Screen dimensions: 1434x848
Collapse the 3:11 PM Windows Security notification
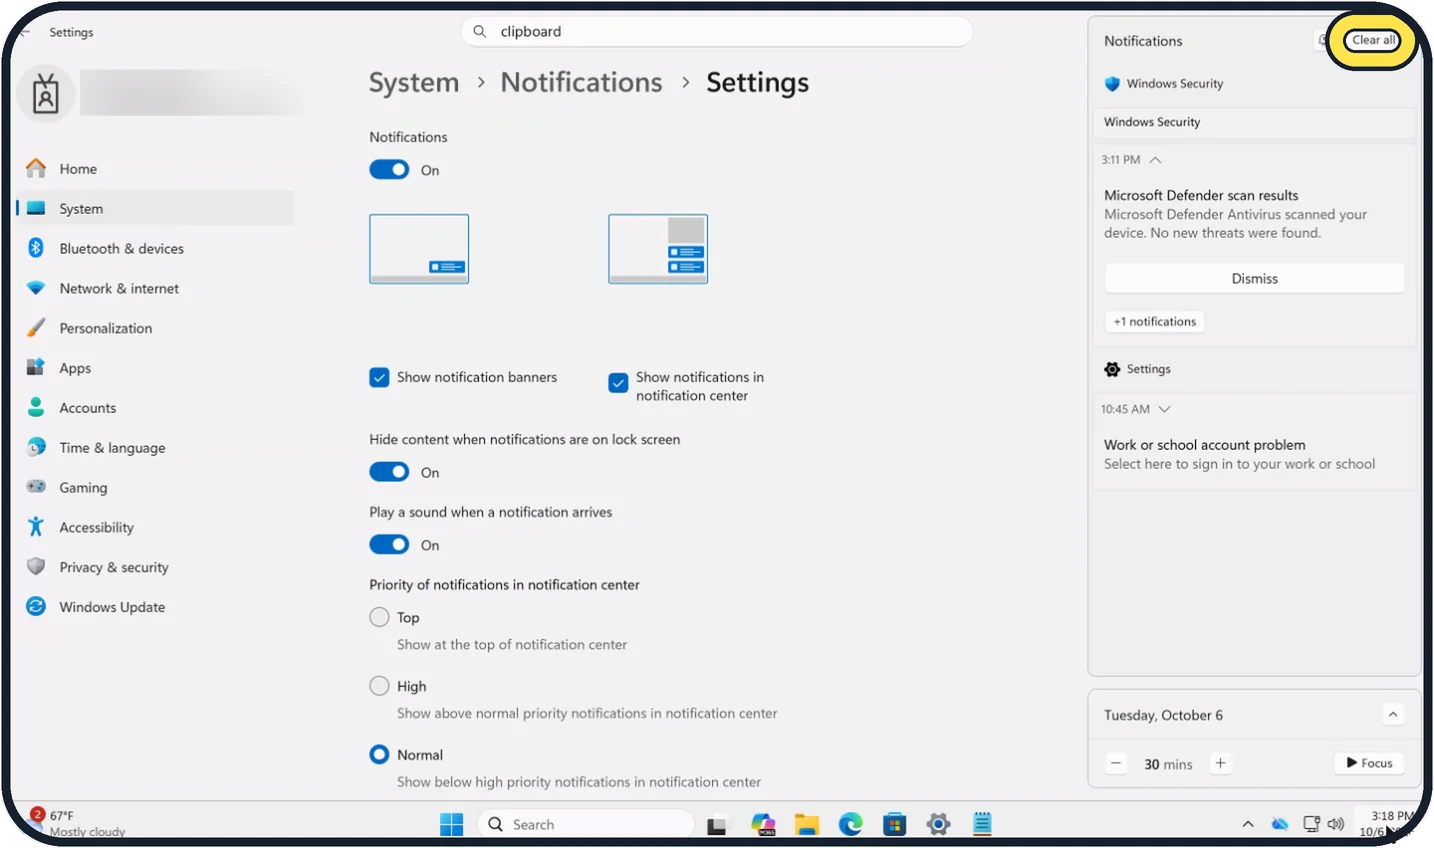click(x=1155, y=160)
